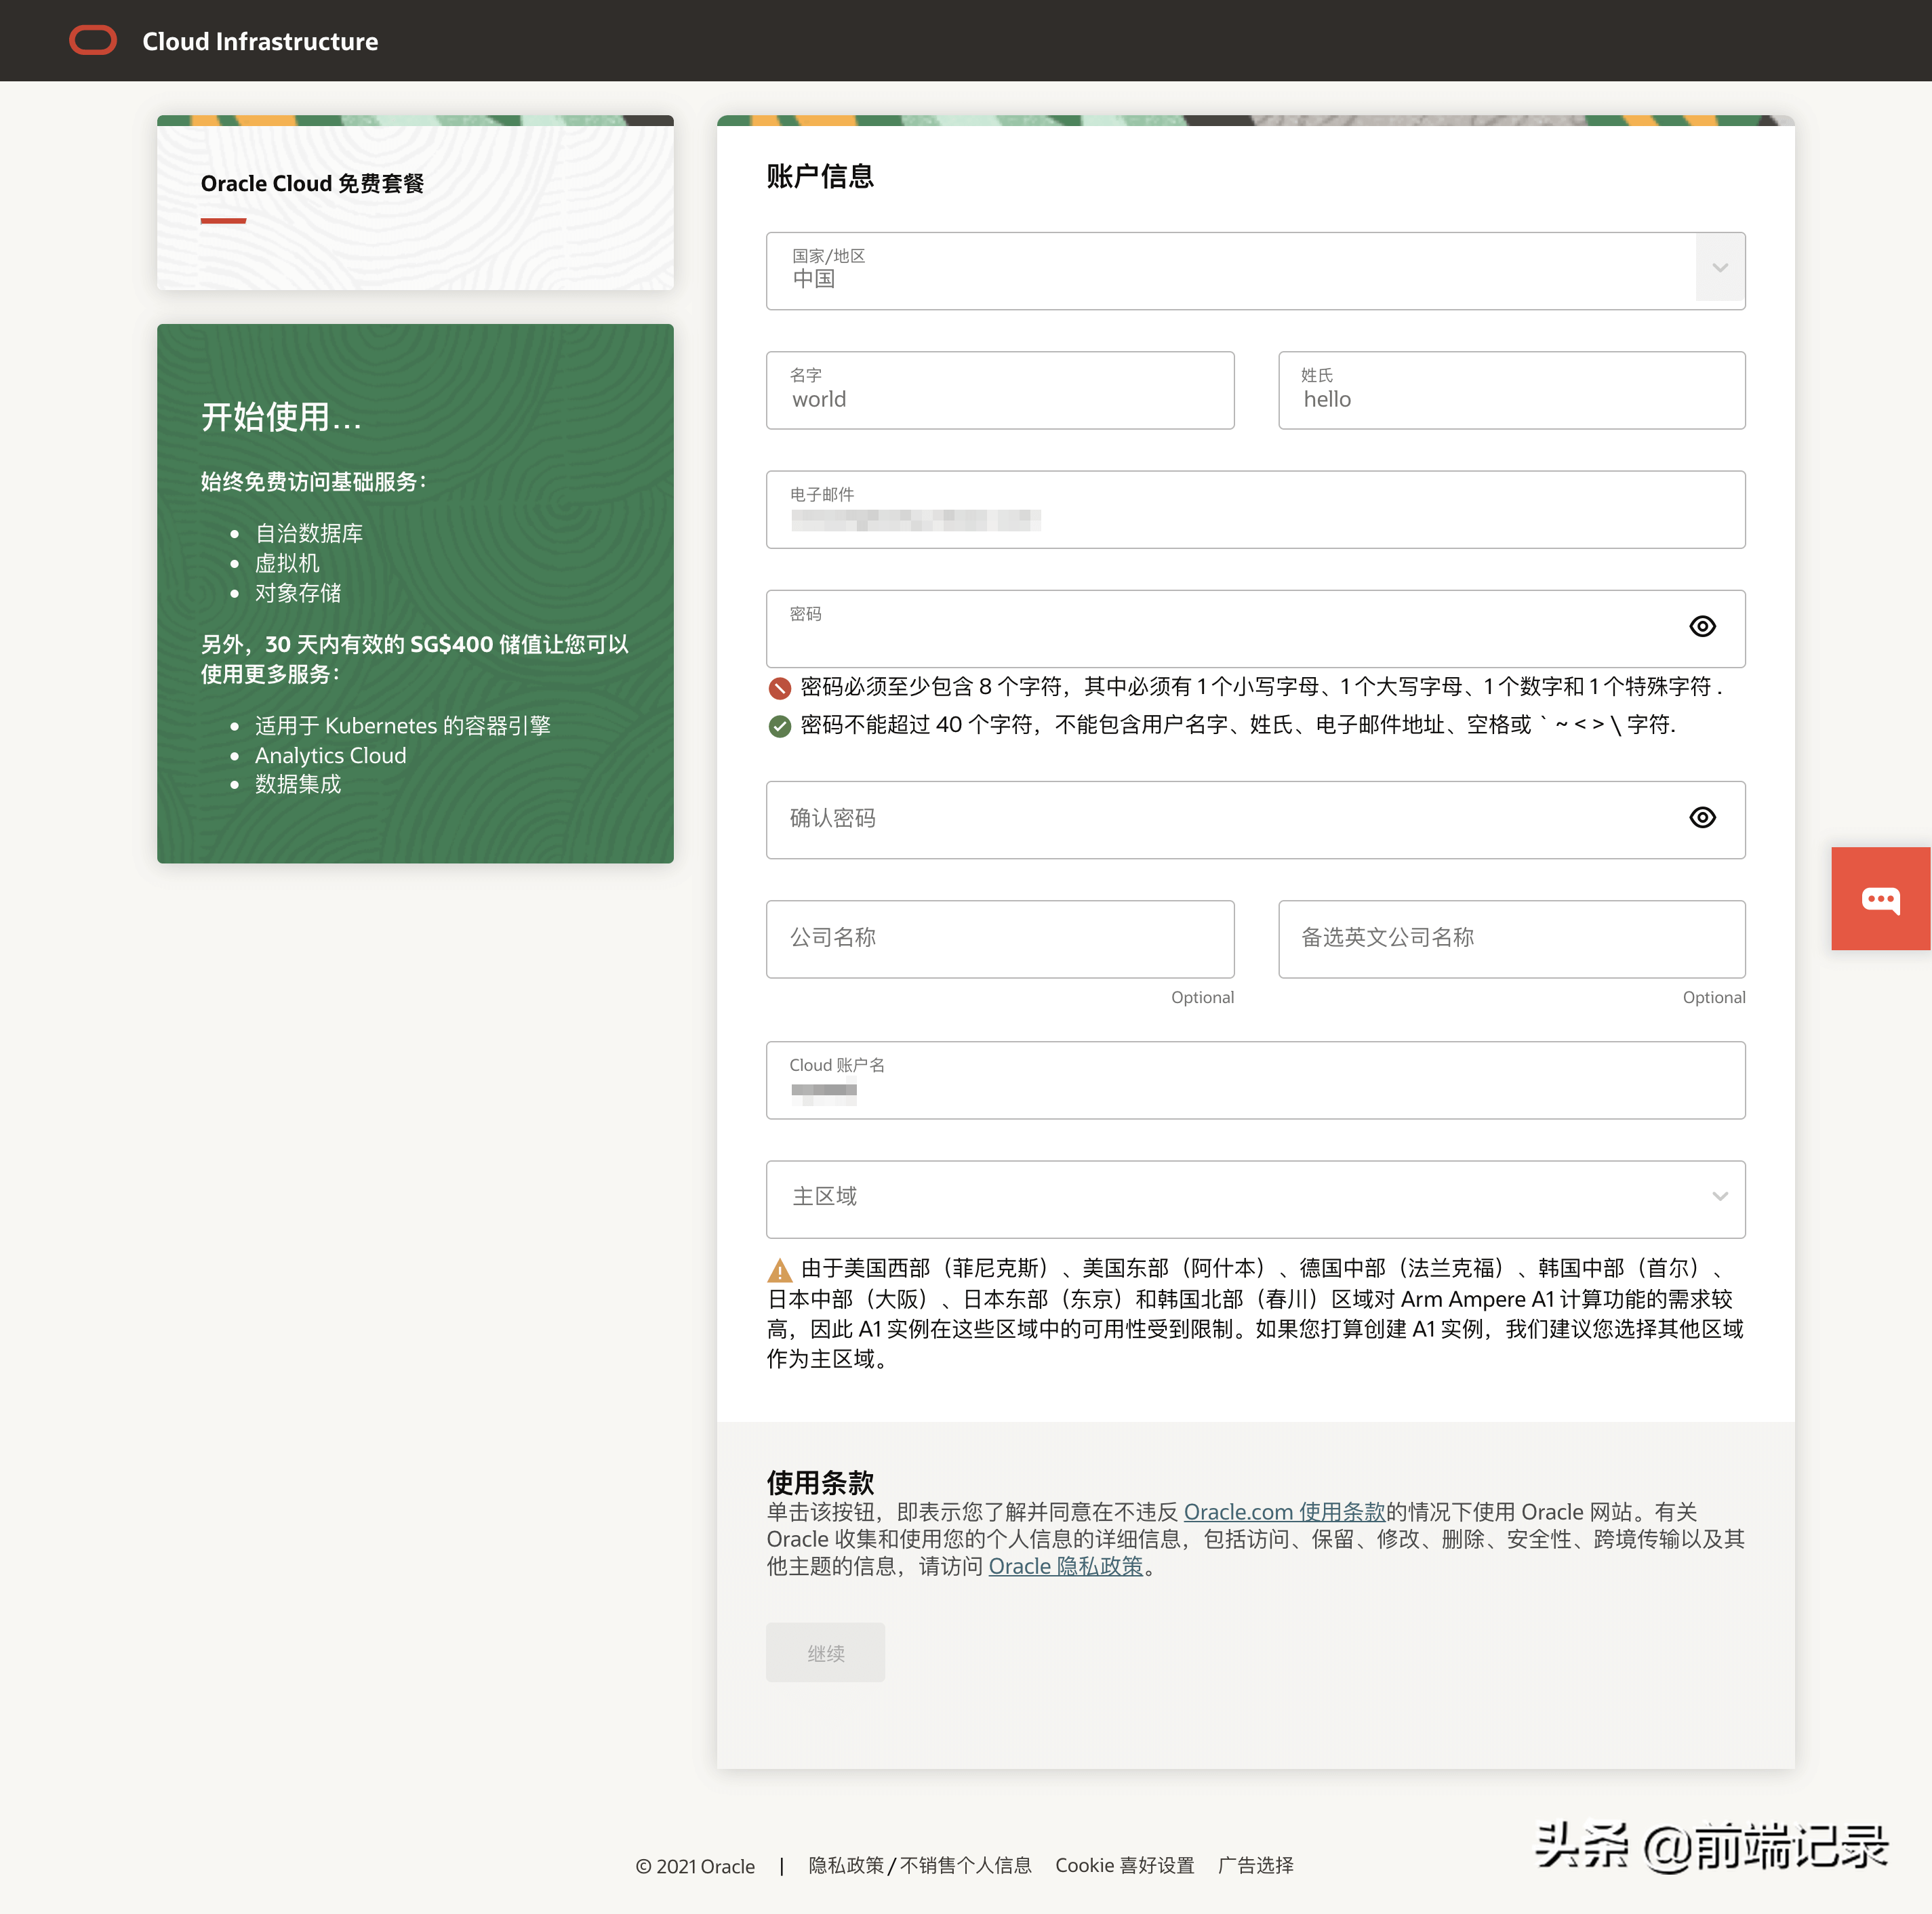The width and height of the screenshot is (1932, 1914).
Task: Click the orange warning triangle icon
Action: point(779,1270)
